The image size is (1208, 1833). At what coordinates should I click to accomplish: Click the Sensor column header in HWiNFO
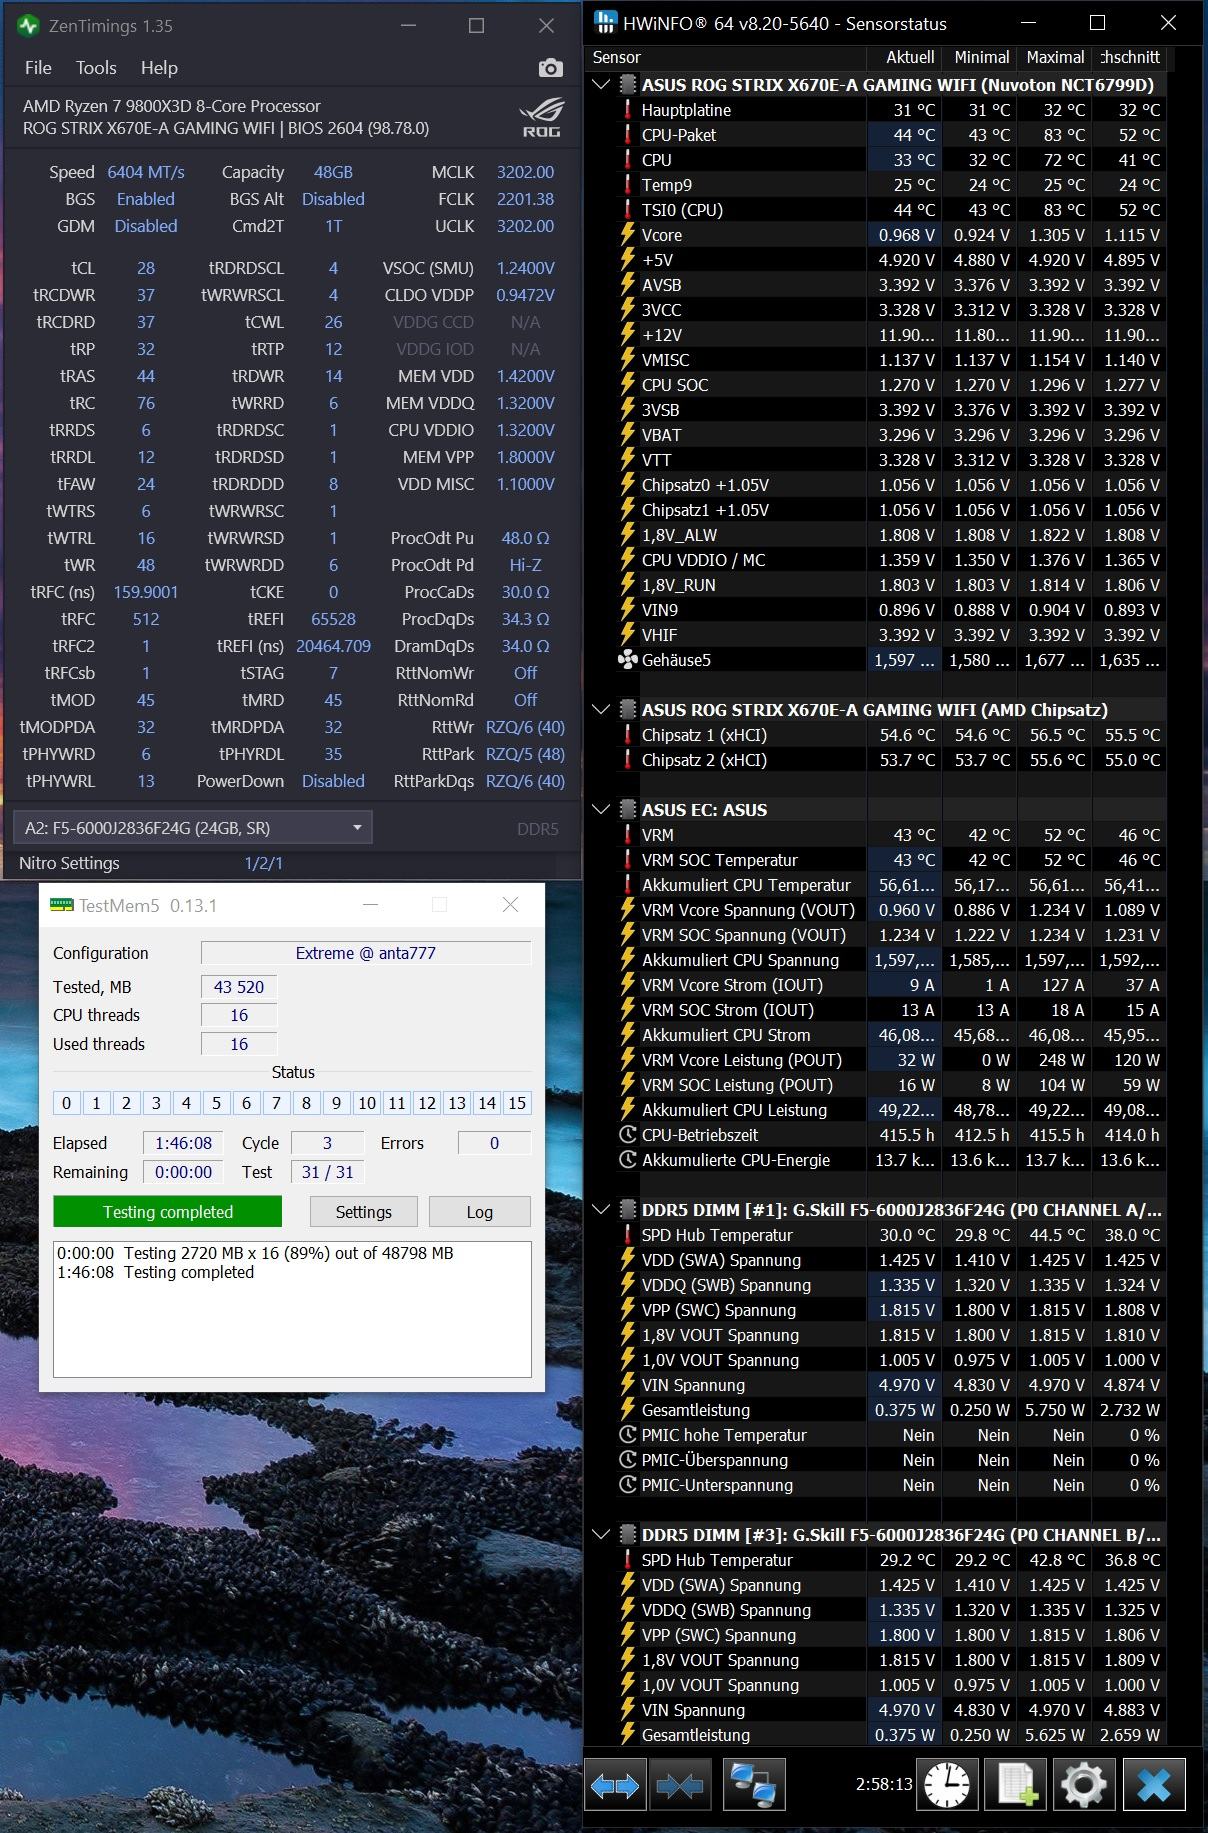coord(725,57)
